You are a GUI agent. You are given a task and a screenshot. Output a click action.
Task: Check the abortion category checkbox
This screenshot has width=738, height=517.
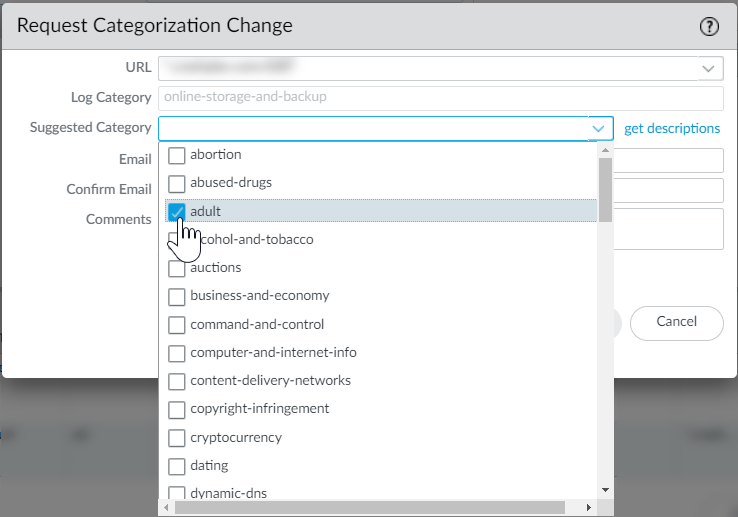(176, 155)
